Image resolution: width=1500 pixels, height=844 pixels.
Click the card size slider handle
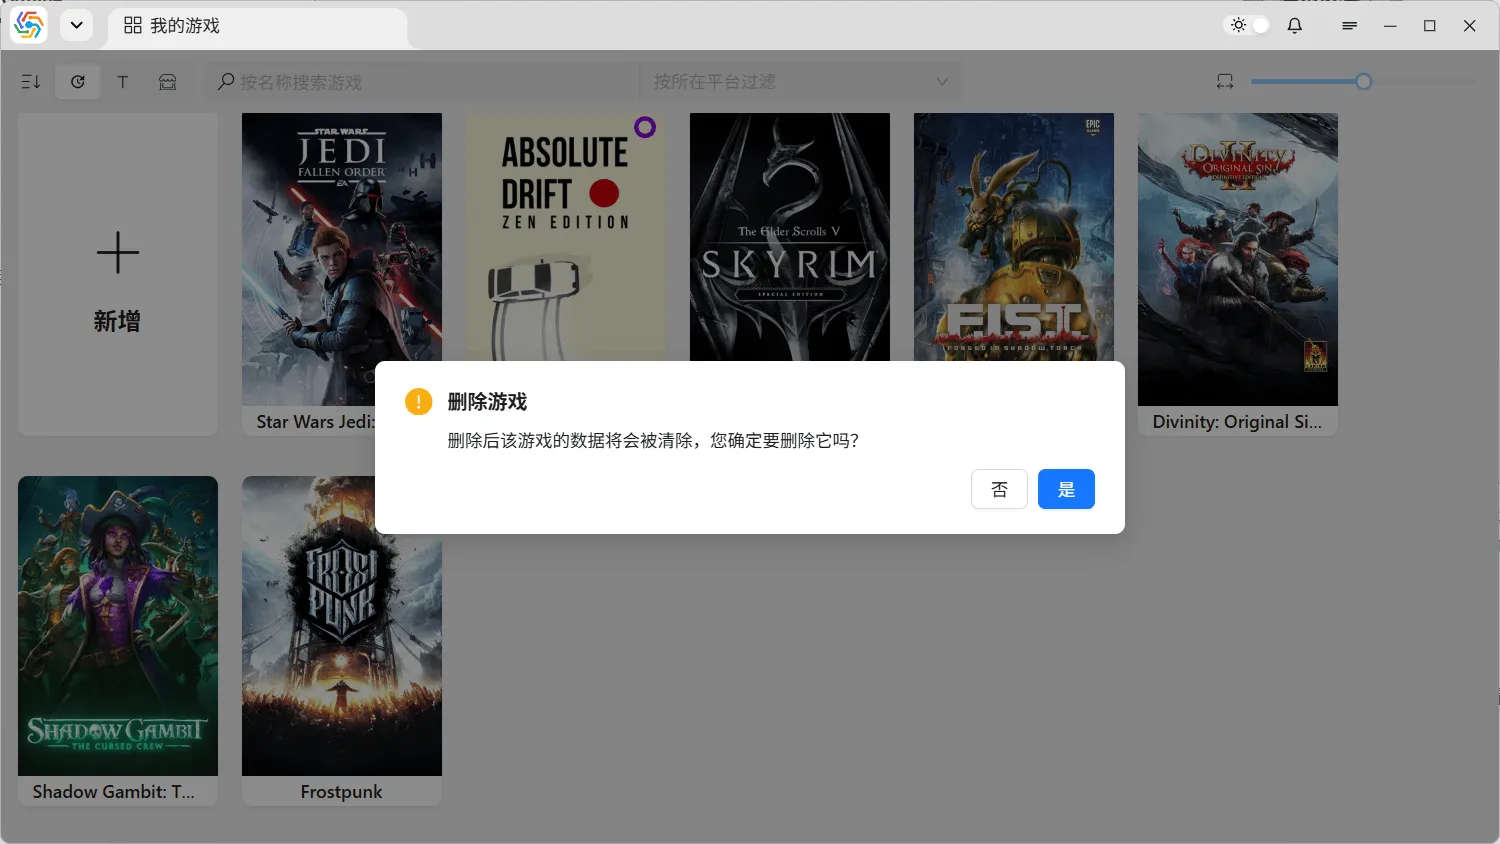click(x=1363, y=82)
